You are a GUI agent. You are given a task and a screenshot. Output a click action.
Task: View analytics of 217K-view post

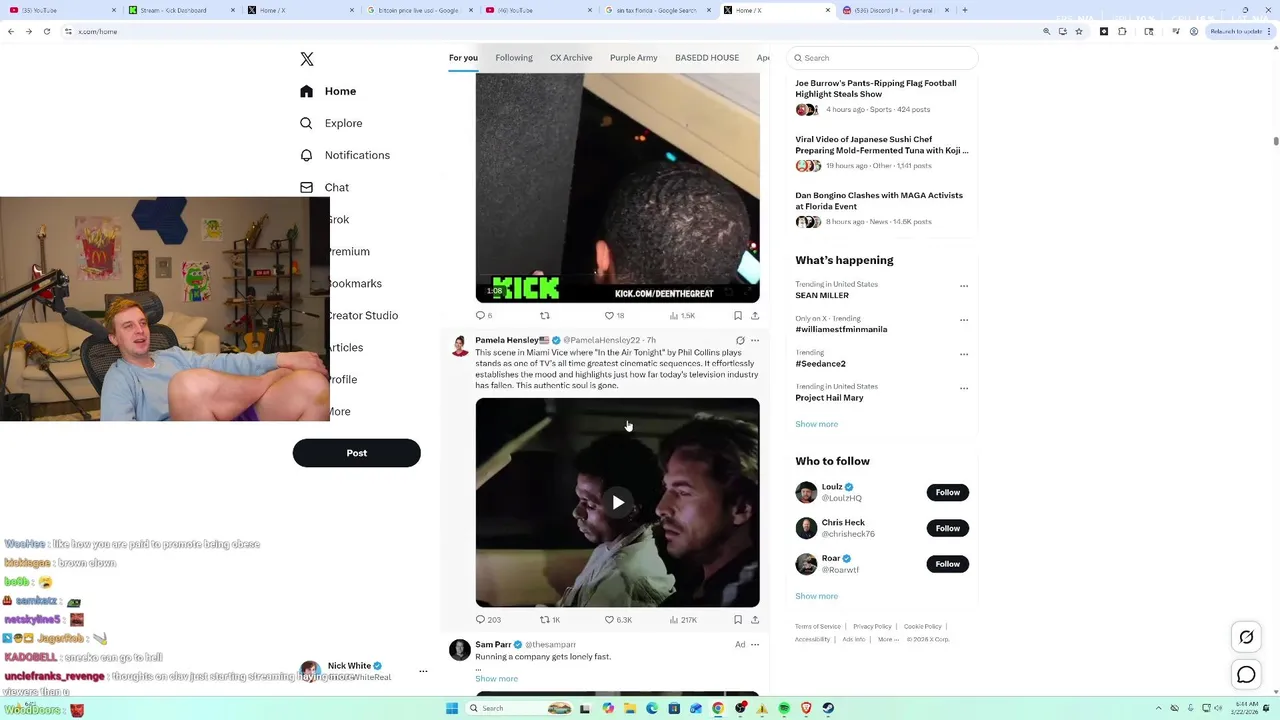click(683, 620)
